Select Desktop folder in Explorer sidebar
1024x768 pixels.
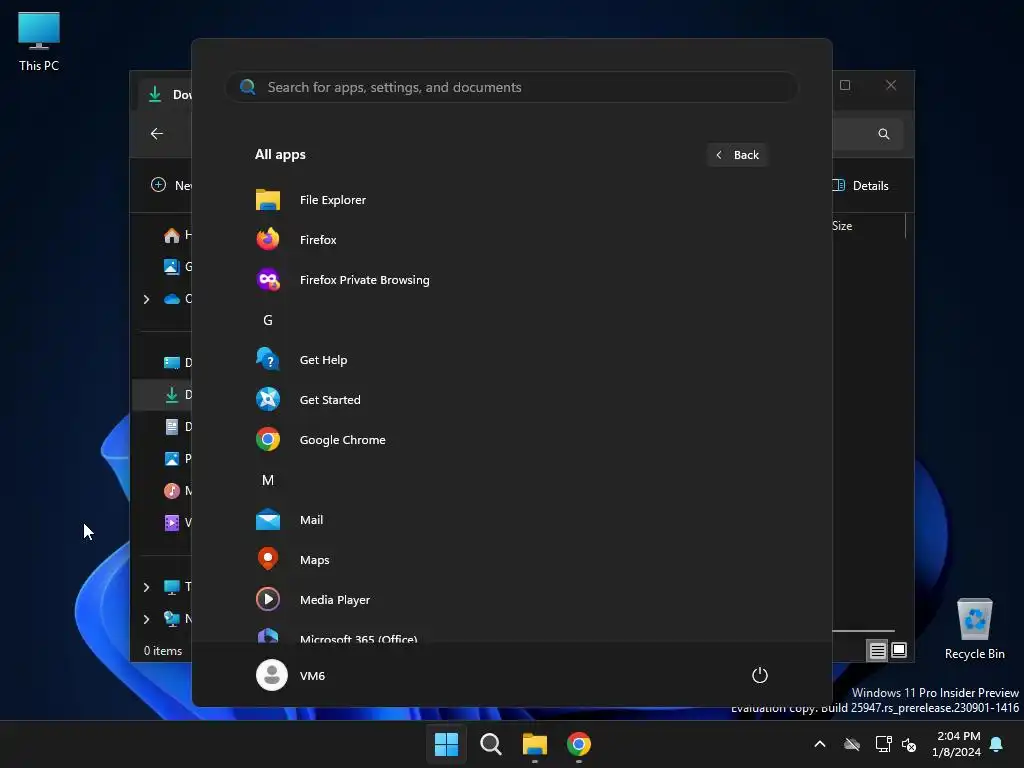[x=176, y=362]
